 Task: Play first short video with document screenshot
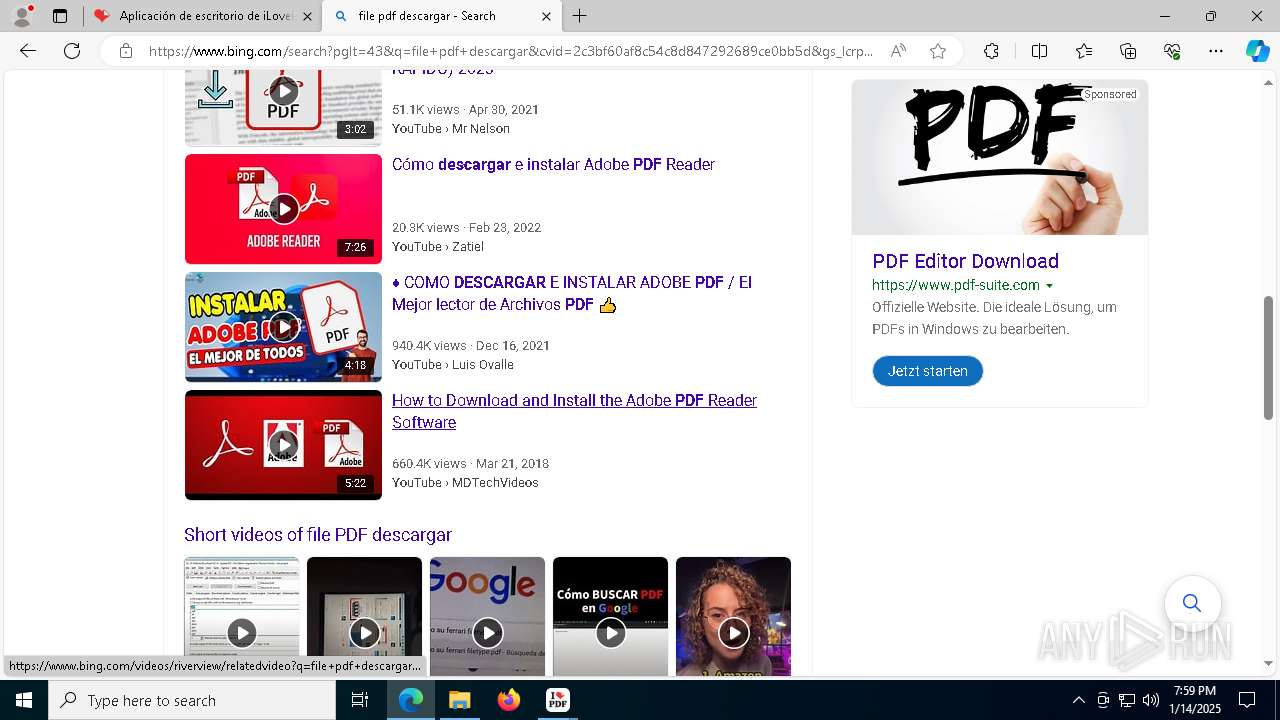pyautogui.click(x=242, y=617)
